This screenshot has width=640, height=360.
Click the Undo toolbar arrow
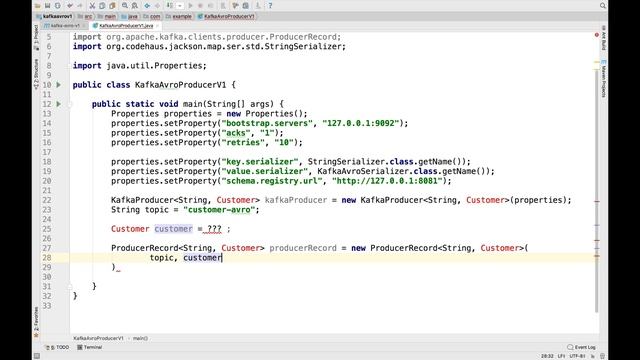pyautogui.click(x=70, y=6)
